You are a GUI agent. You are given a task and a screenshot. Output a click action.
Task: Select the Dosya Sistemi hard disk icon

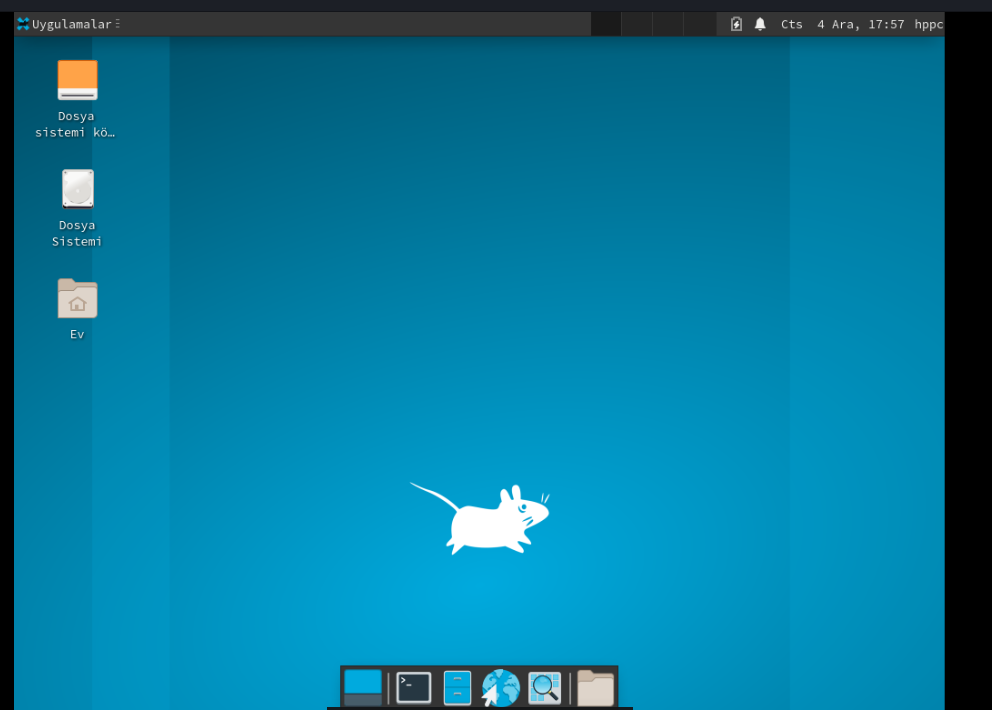[77, 189]
